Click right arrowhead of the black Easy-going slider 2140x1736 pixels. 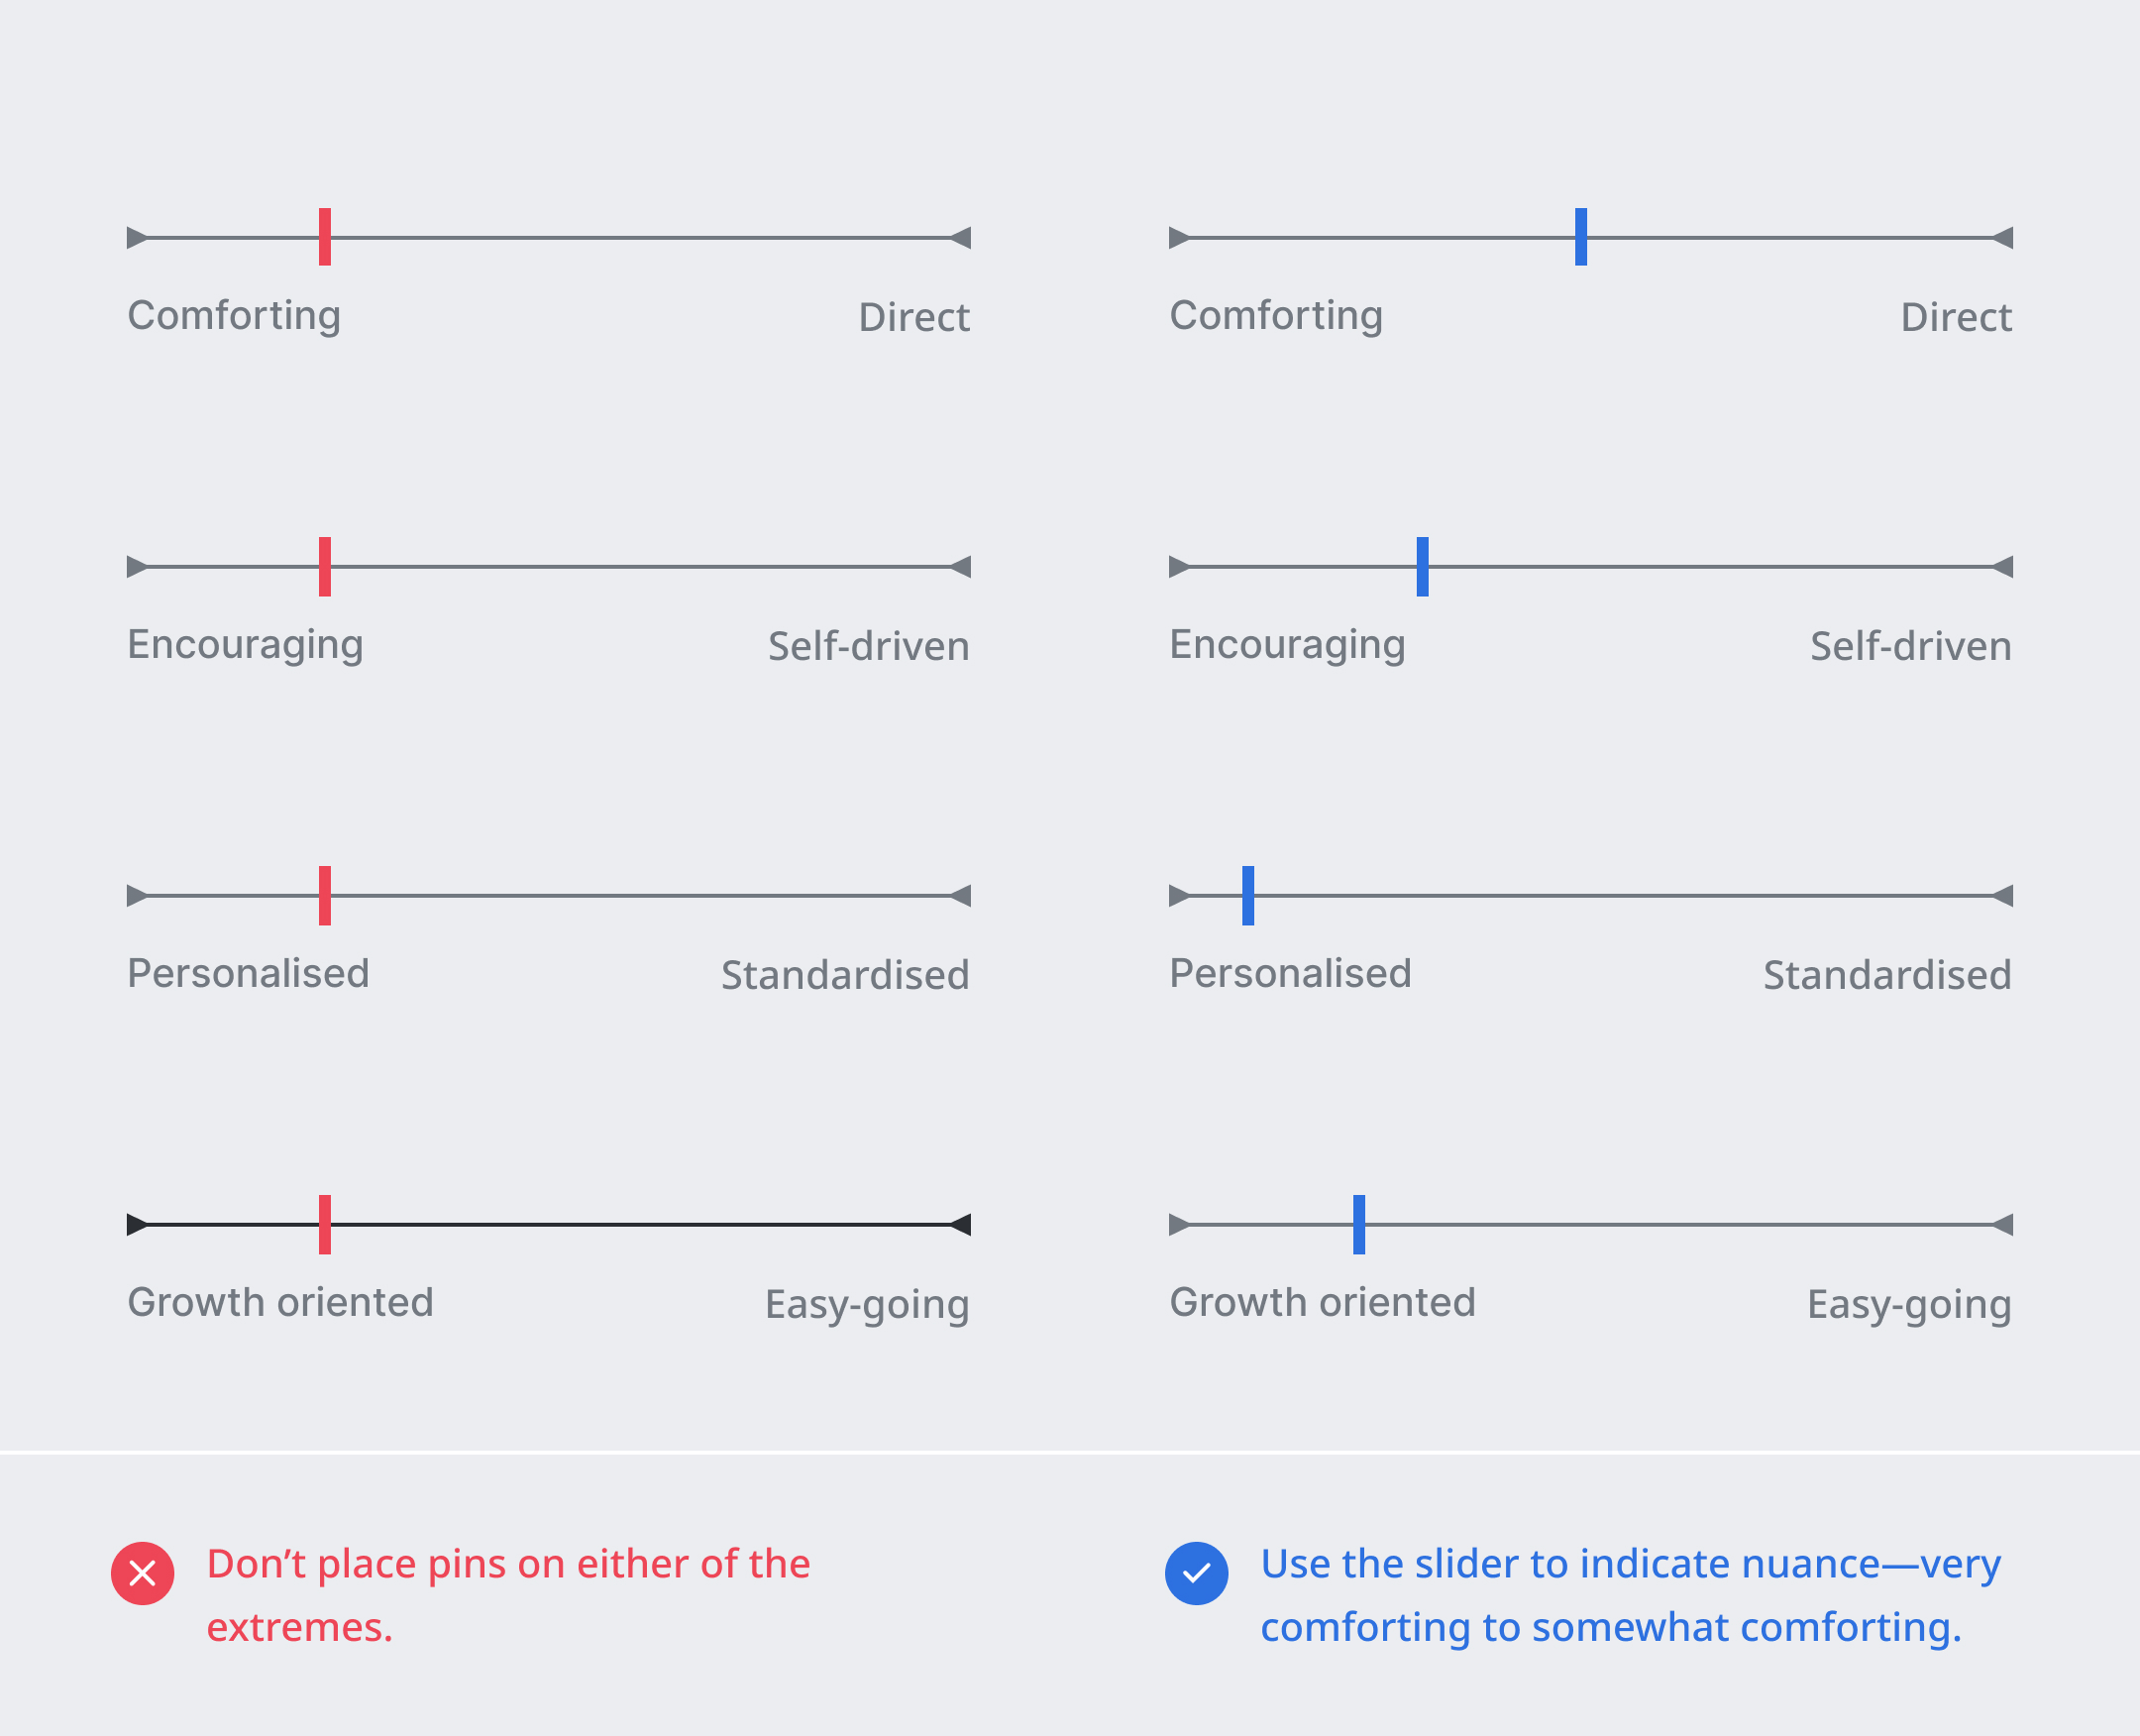pyautogui.click(x=960, y=1224)
